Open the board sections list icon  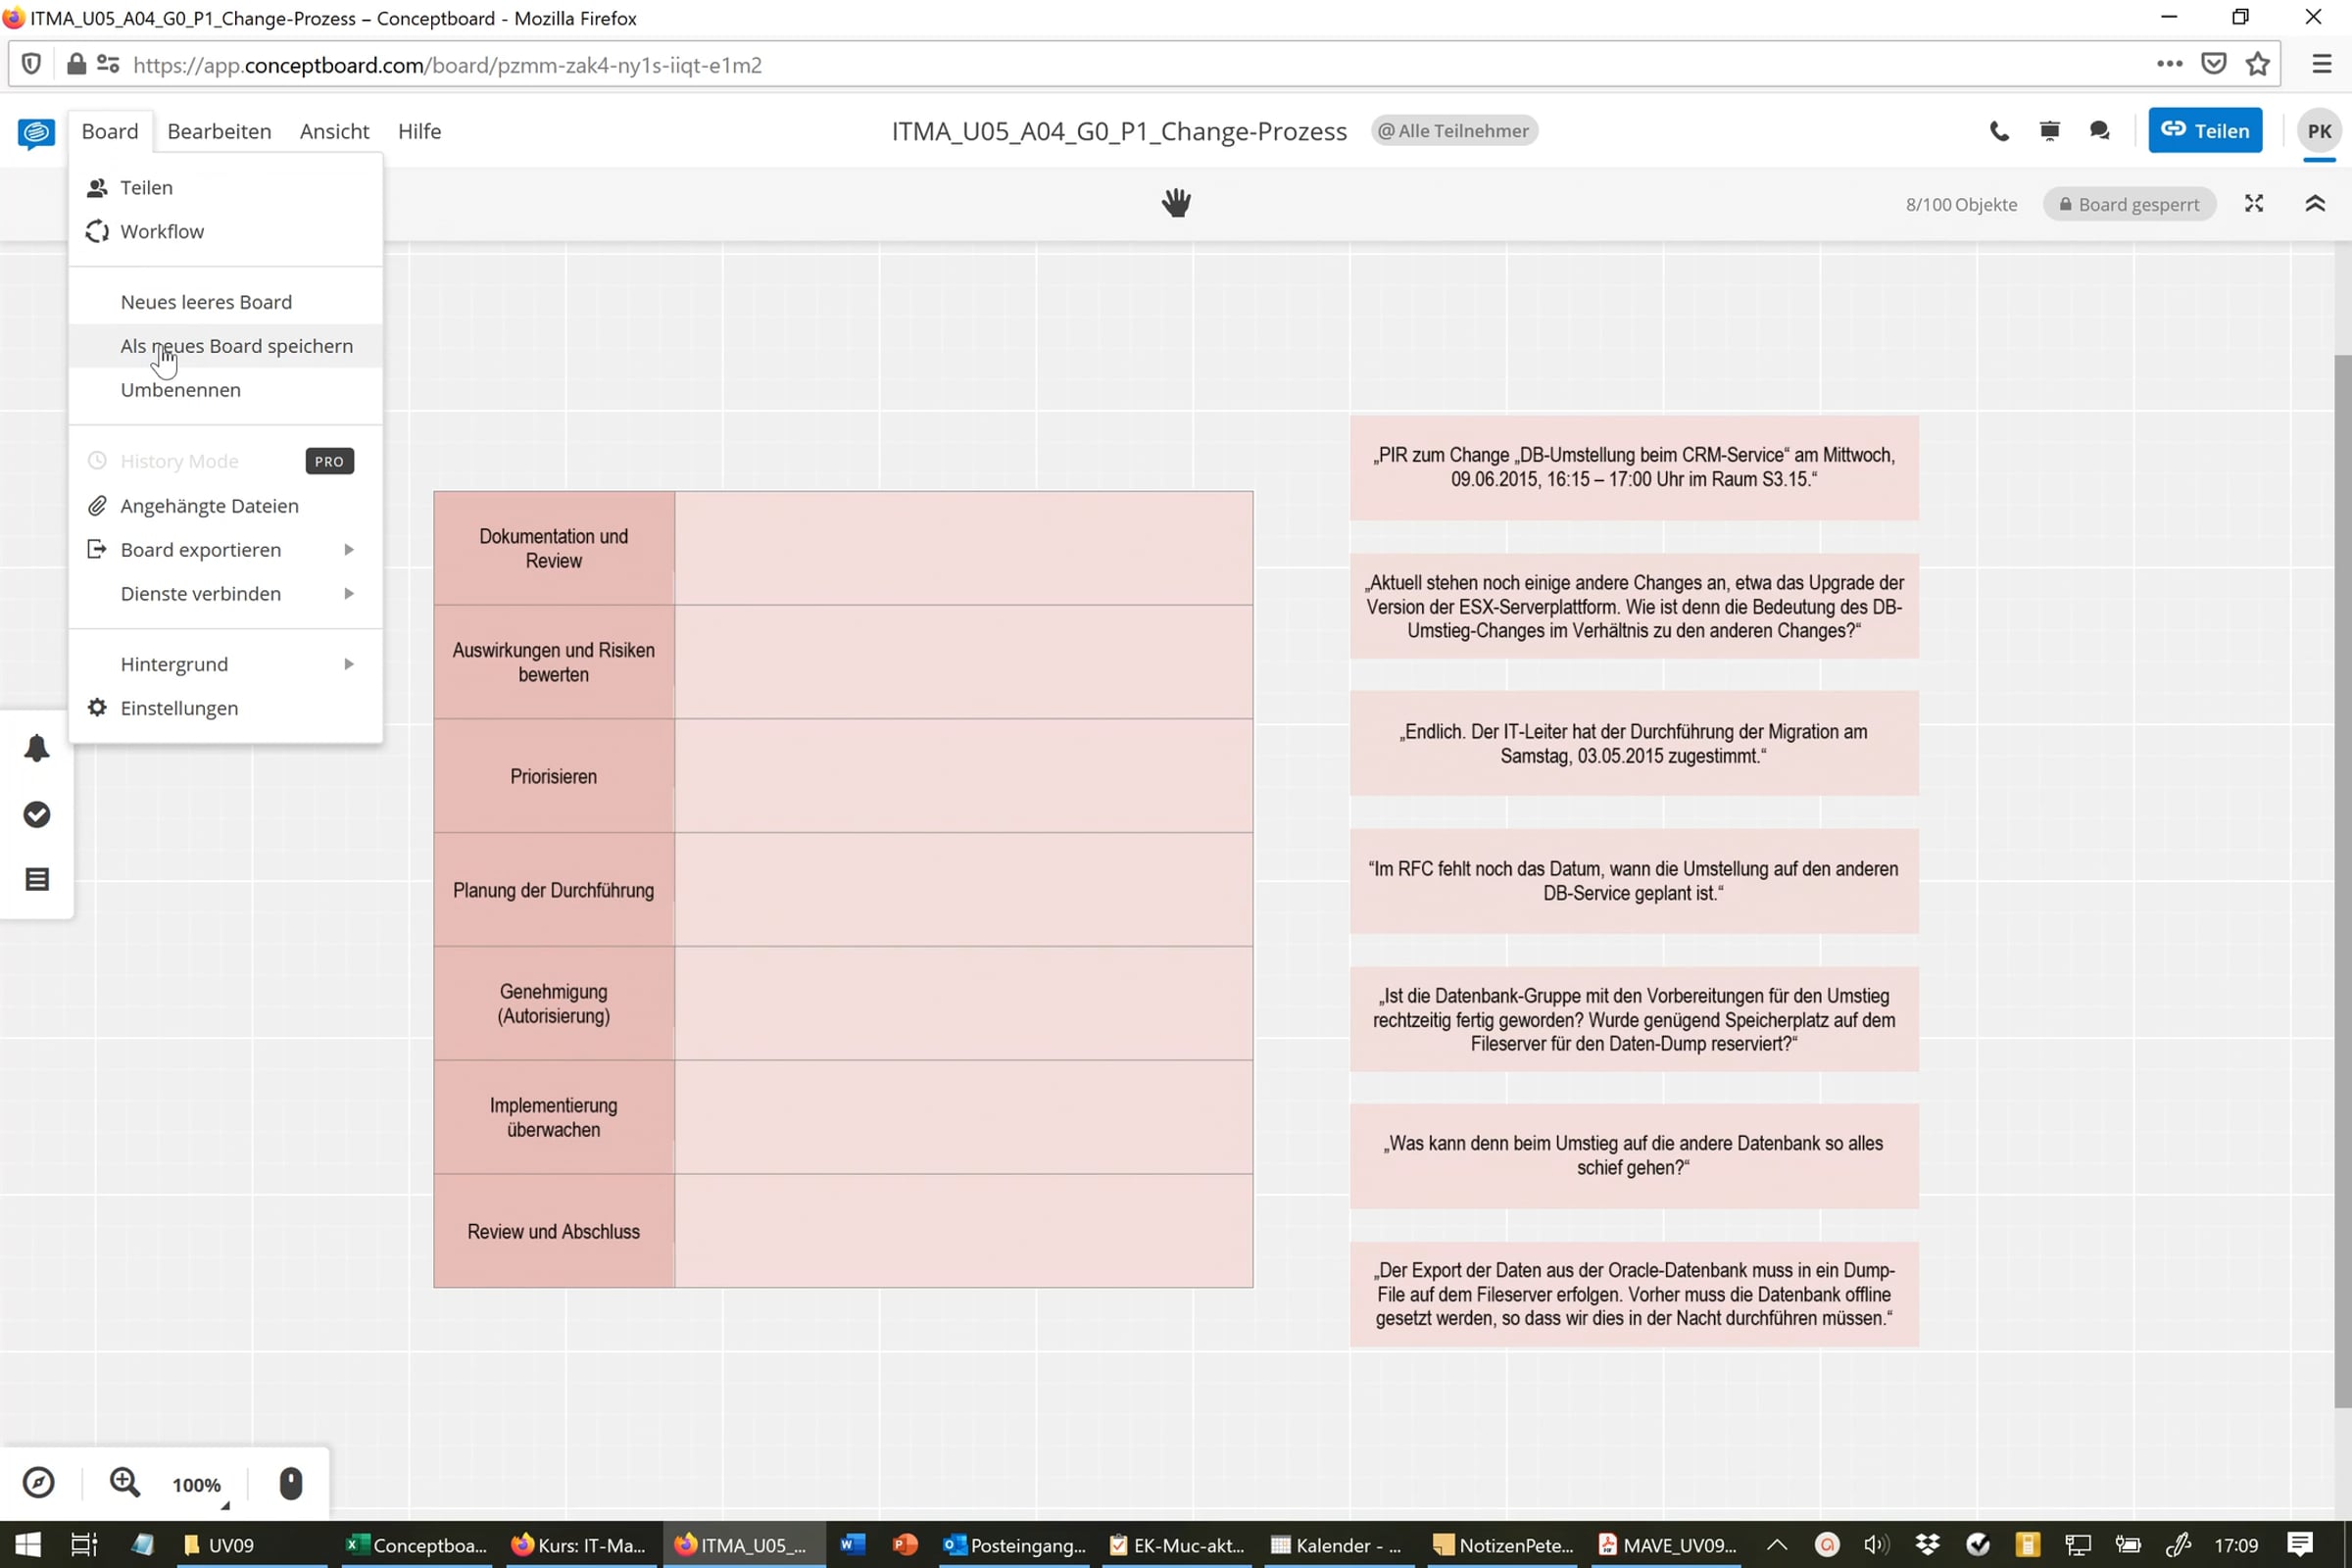pos(37,879)
